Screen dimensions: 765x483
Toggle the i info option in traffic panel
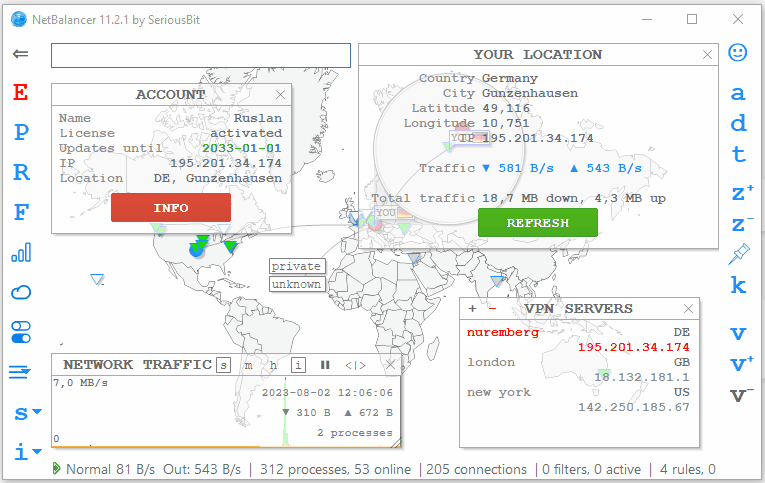[299, 365]
